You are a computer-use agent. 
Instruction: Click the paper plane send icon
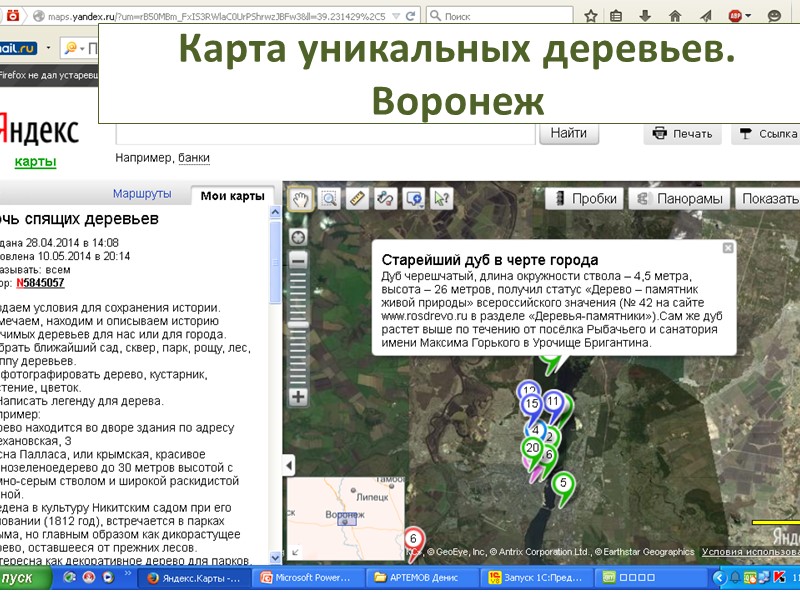(x=706, y=16)
